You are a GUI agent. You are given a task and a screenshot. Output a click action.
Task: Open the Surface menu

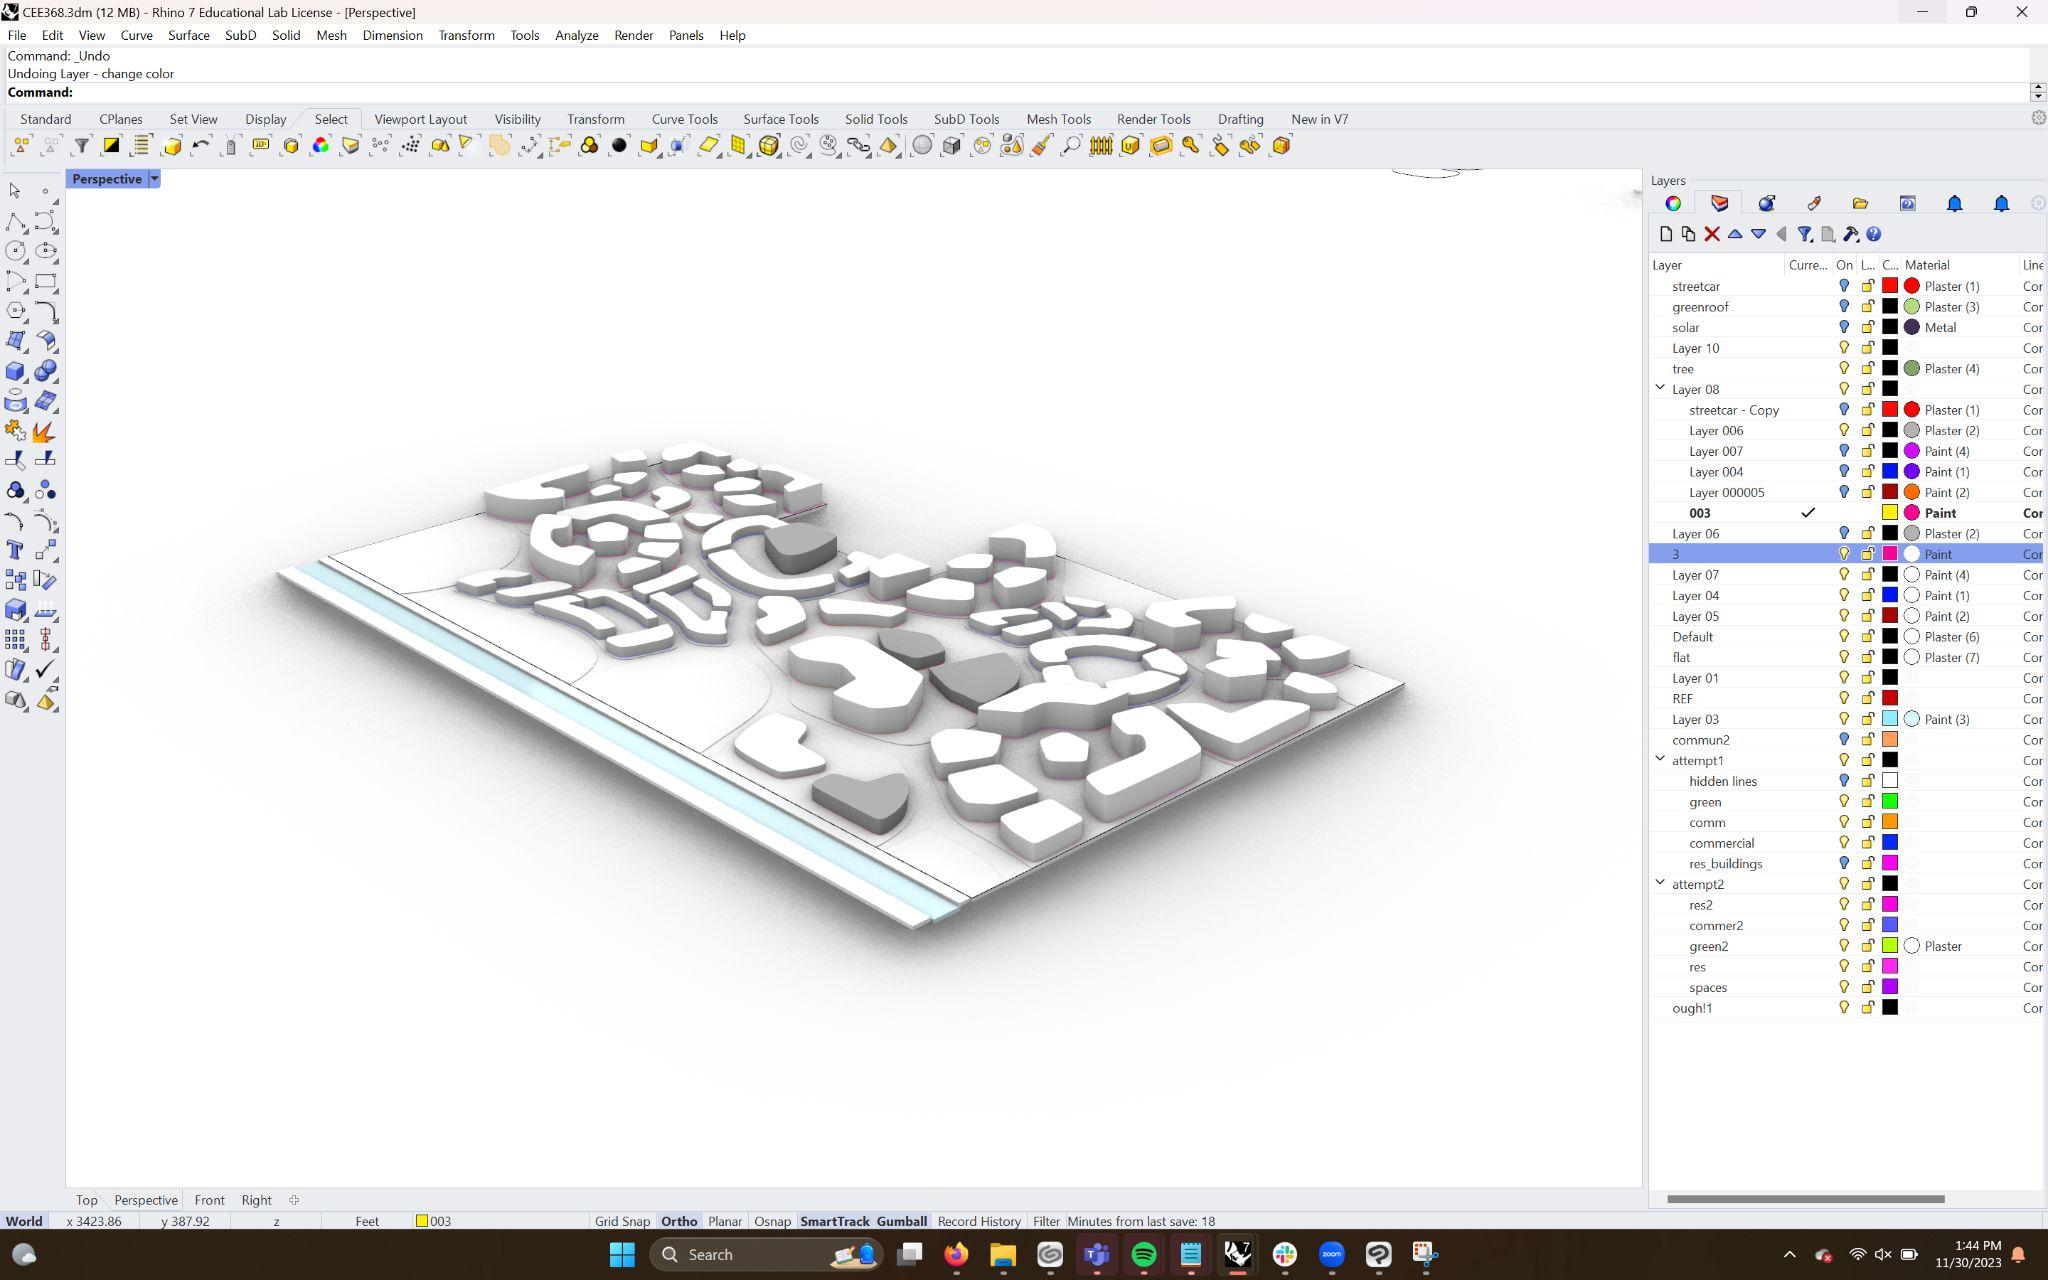click(188, 35)
